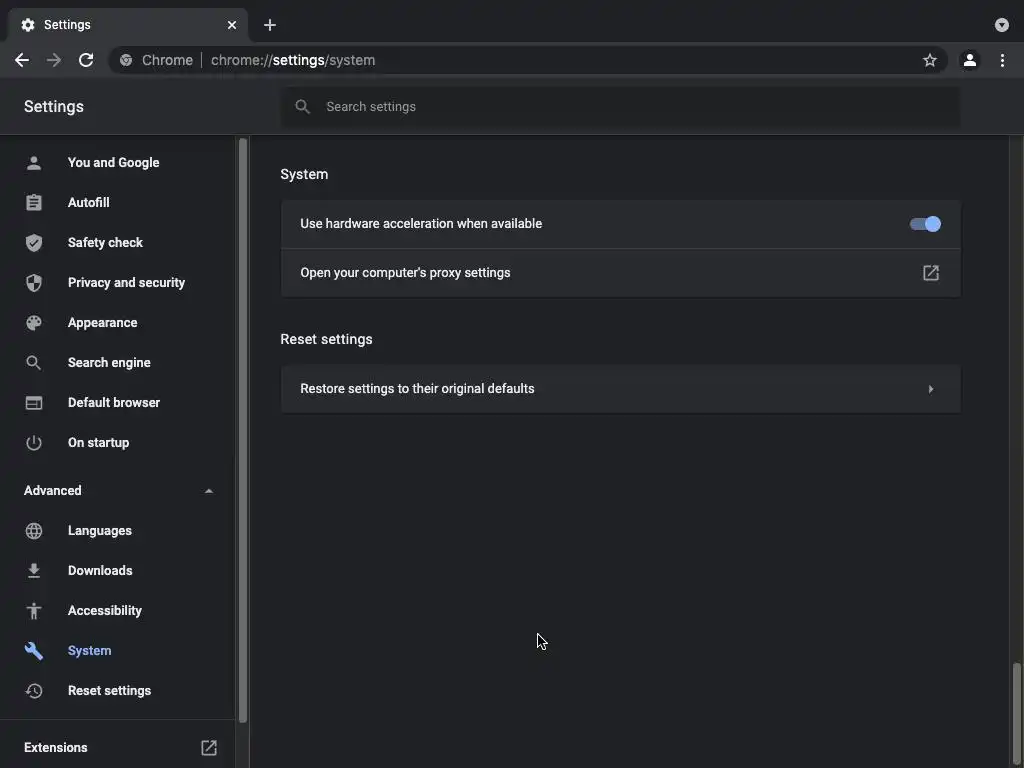The width and height of the screenshot is (1024, 768).
Task: Reload the page with refresh icon
Action: pyautogui.click(x=86, y=60)
